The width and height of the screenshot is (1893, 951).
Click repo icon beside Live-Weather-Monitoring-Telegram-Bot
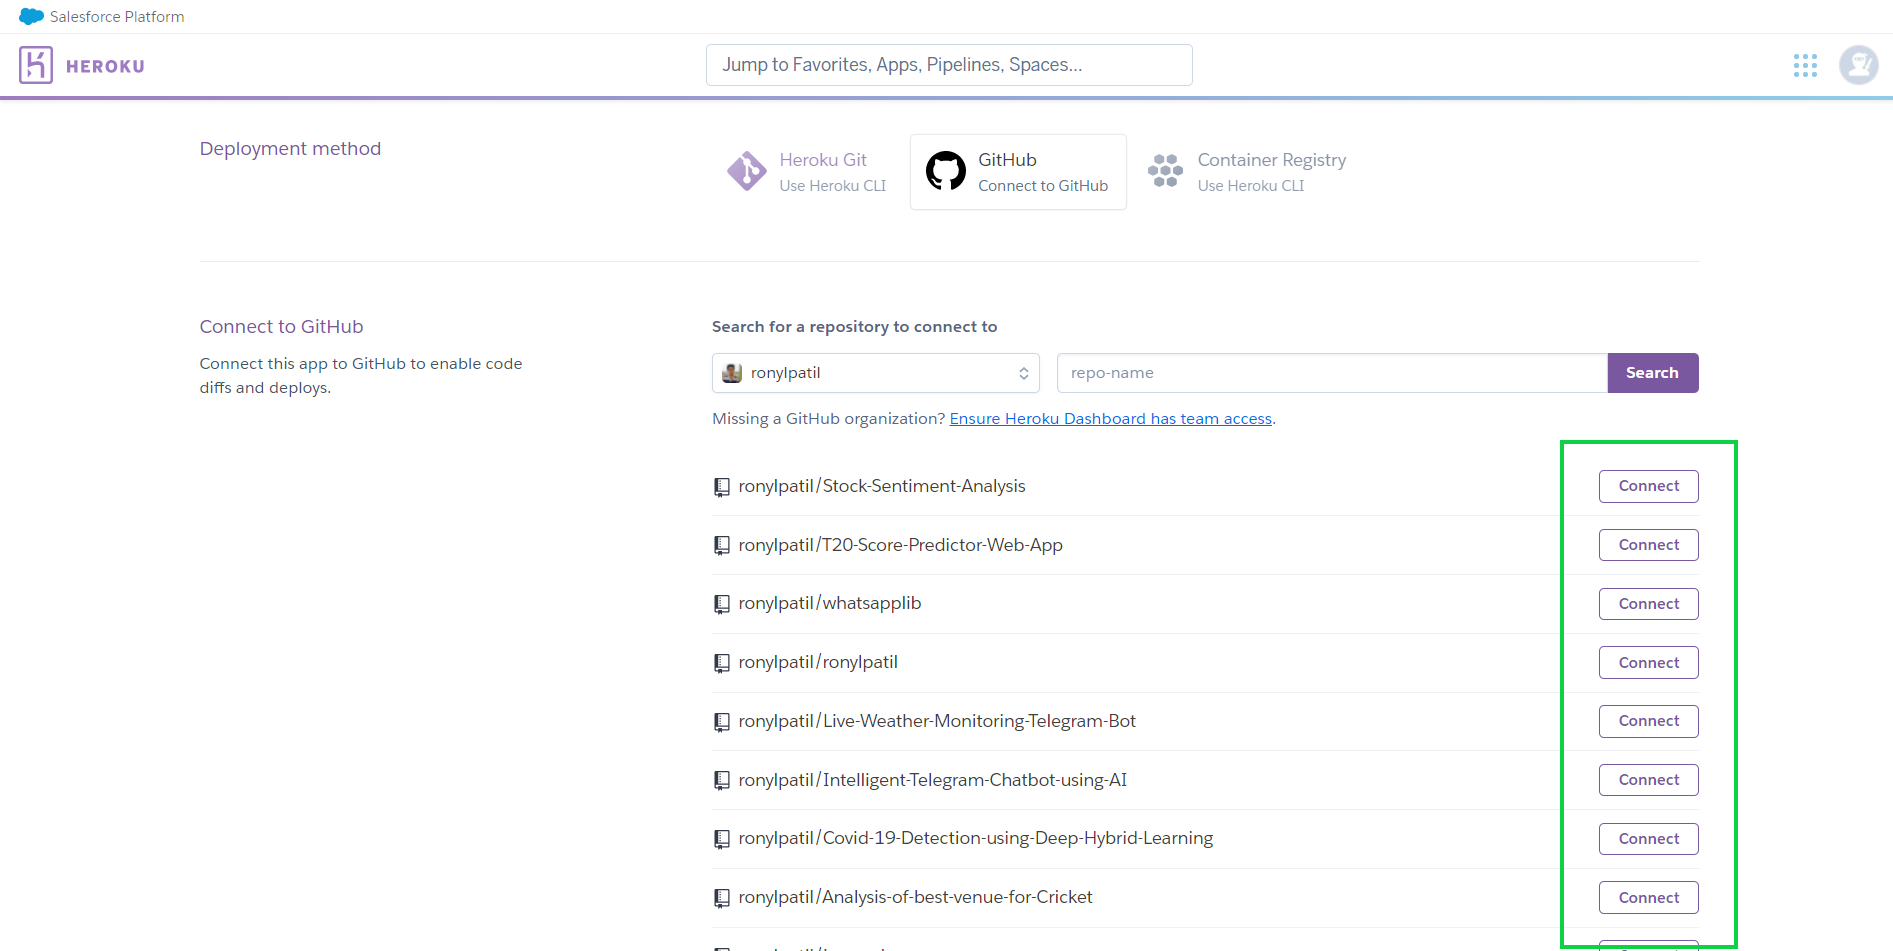click(722, 722)
